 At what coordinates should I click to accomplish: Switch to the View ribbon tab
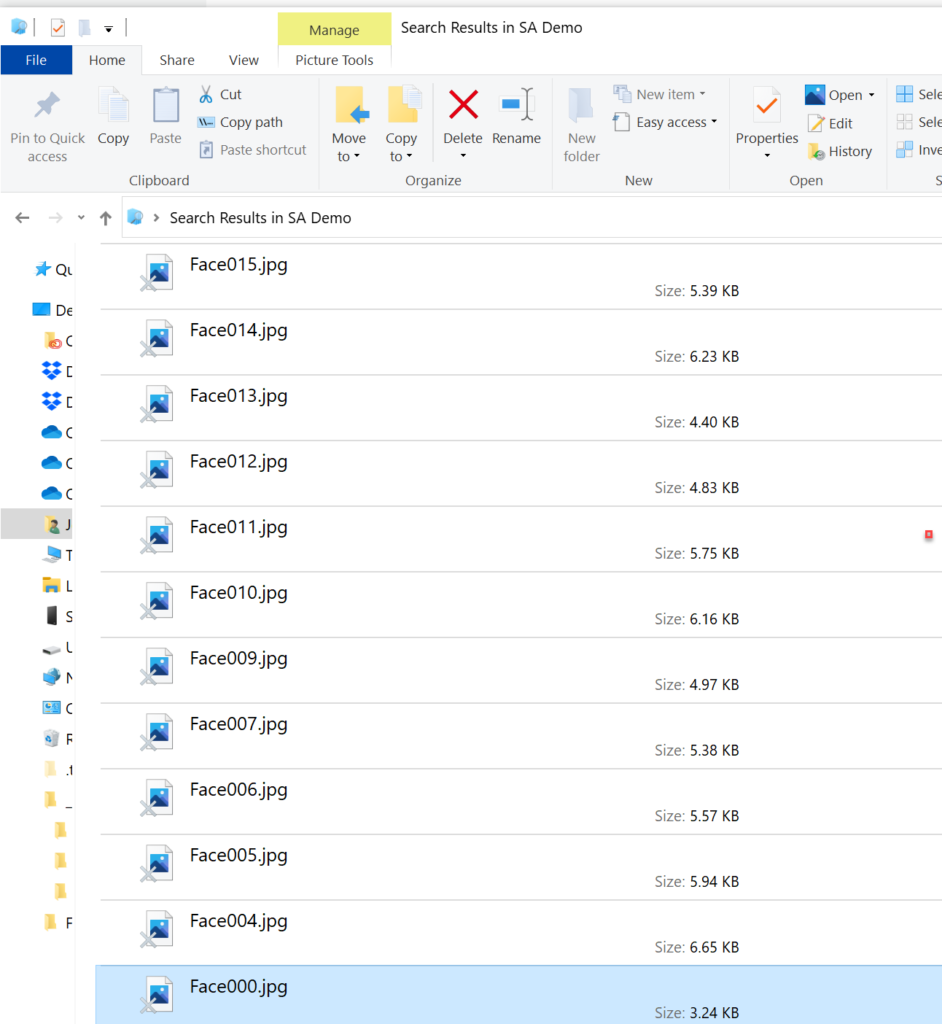(x=244, y=60)
